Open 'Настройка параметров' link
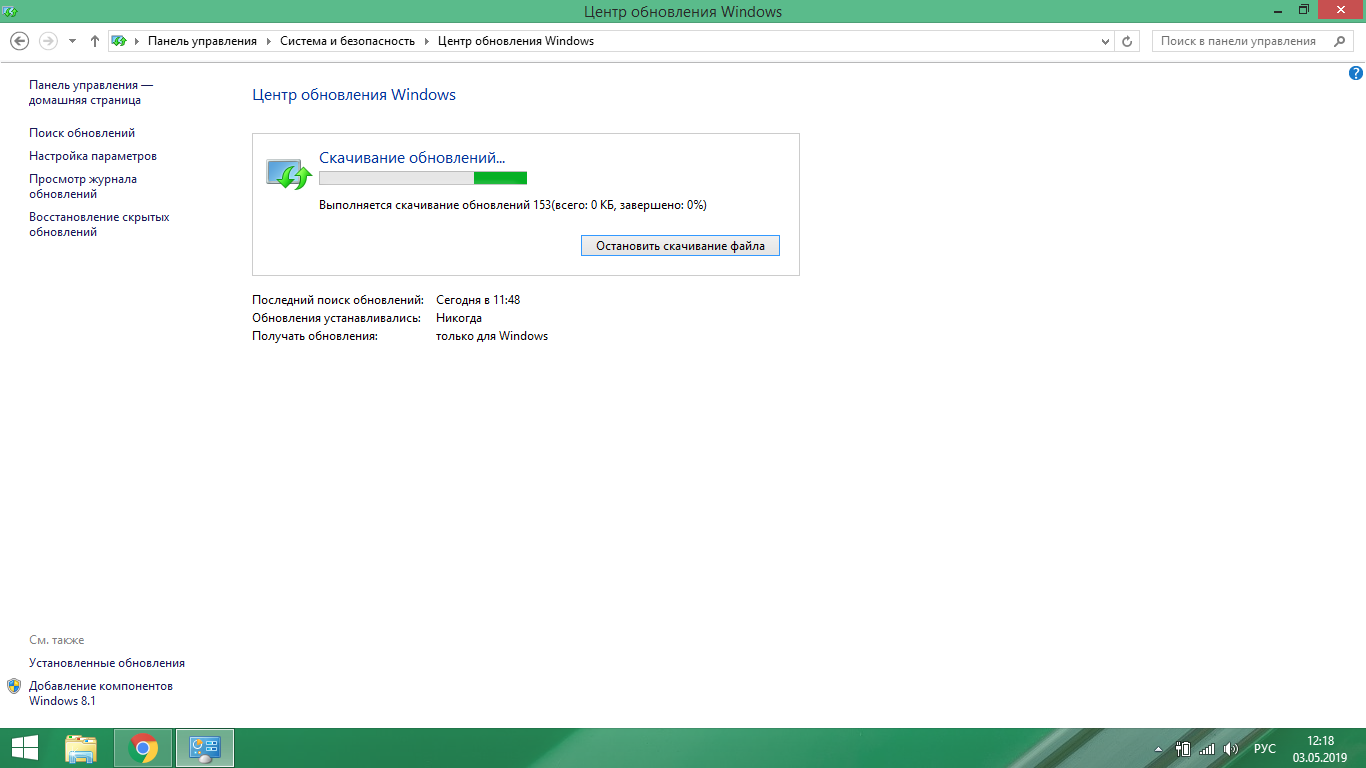Image resolution: width=1366 pixels, height=768 pixels. [93, 156]
